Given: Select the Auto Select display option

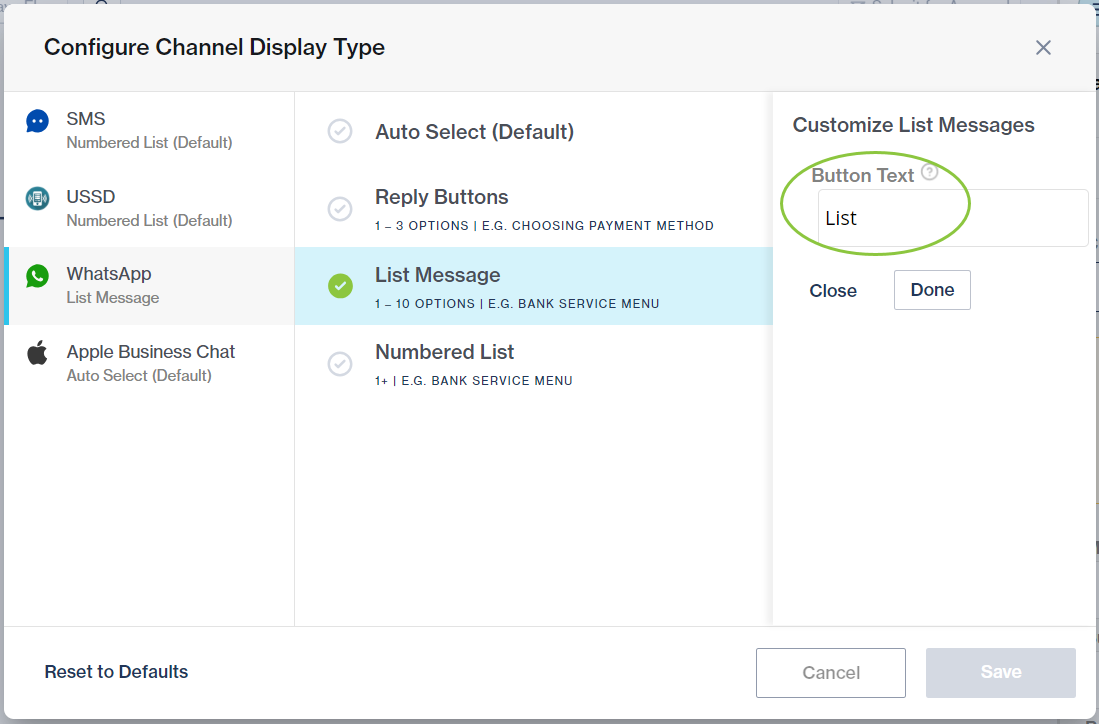Looking at the screenshot, I should pos(474,131).
